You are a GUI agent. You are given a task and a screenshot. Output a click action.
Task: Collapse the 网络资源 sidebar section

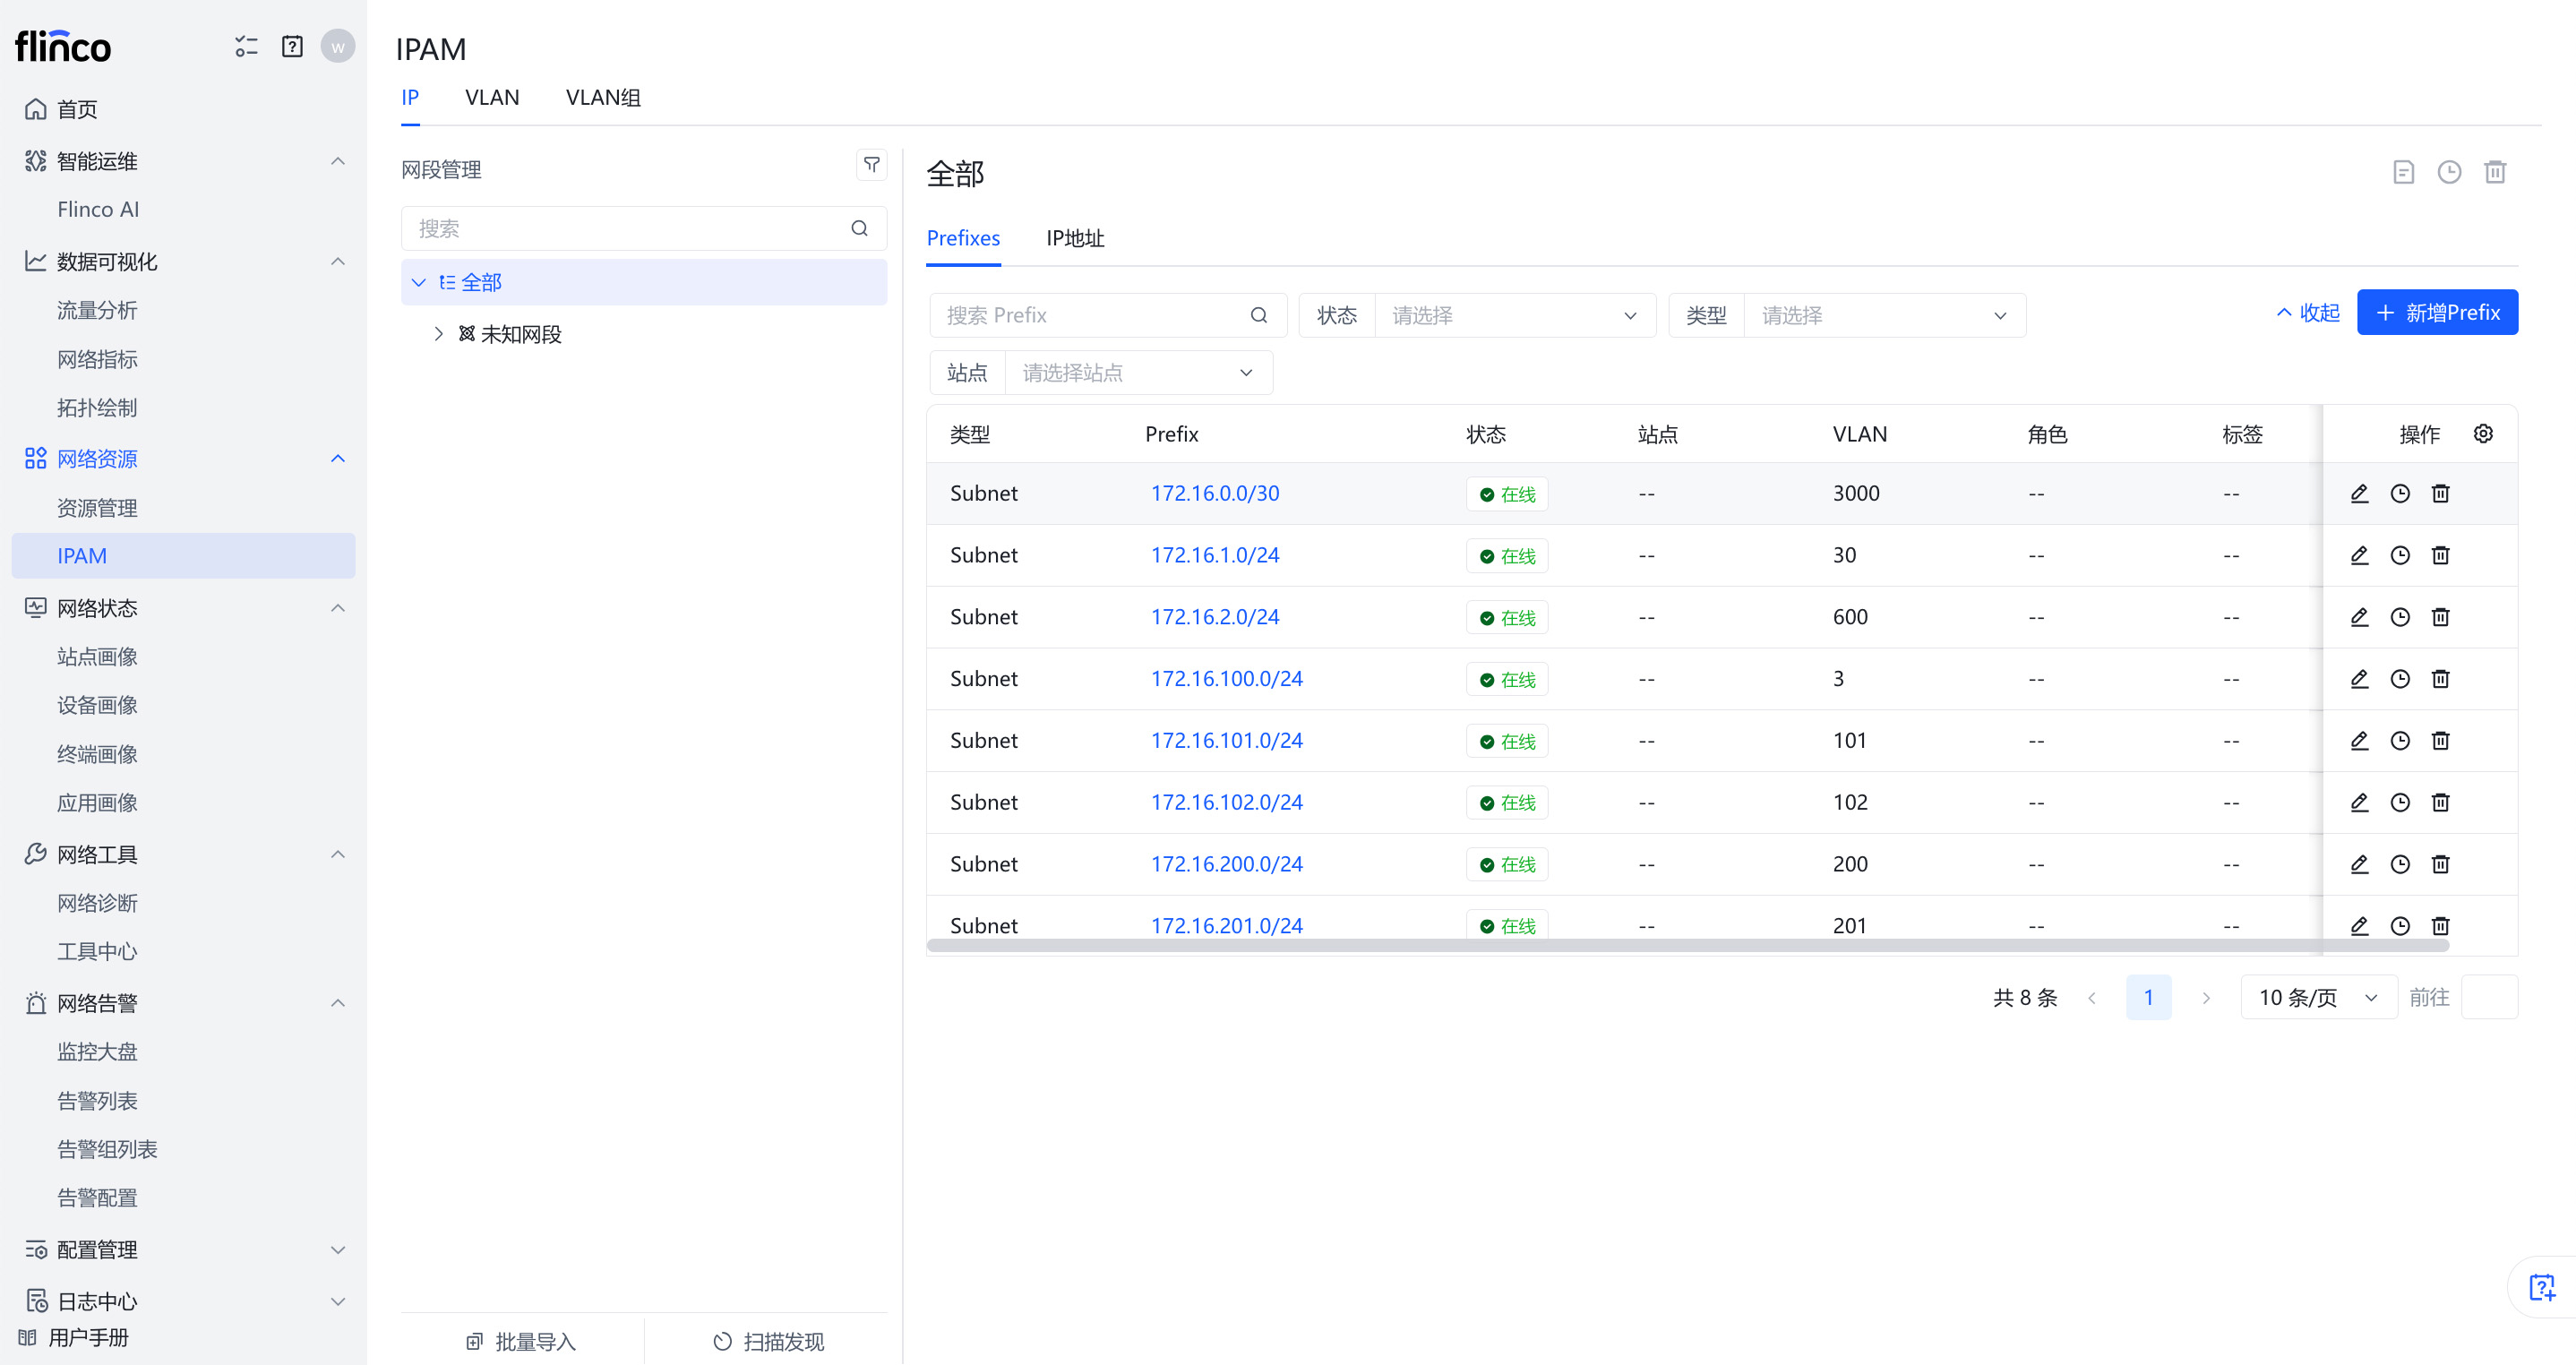point(337,458)
